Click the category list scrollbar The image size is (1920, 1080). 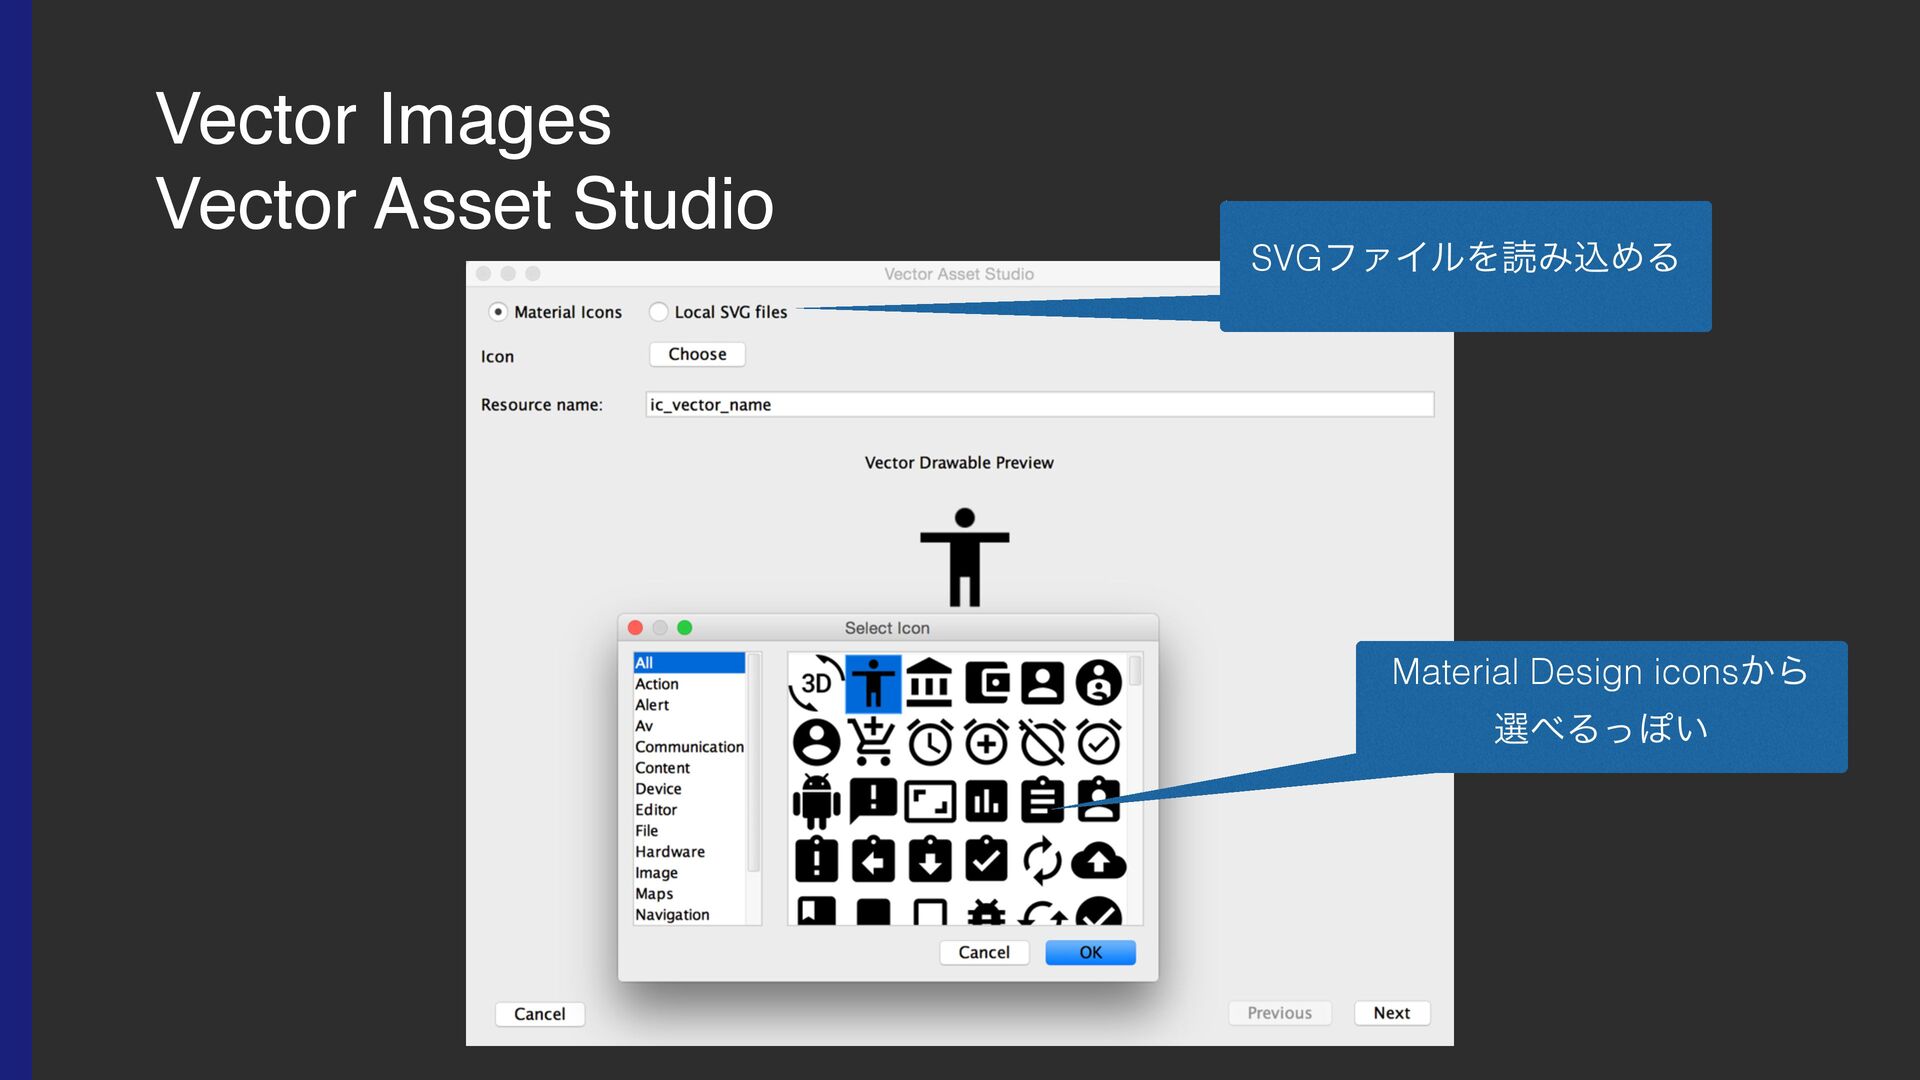point(754,763)
